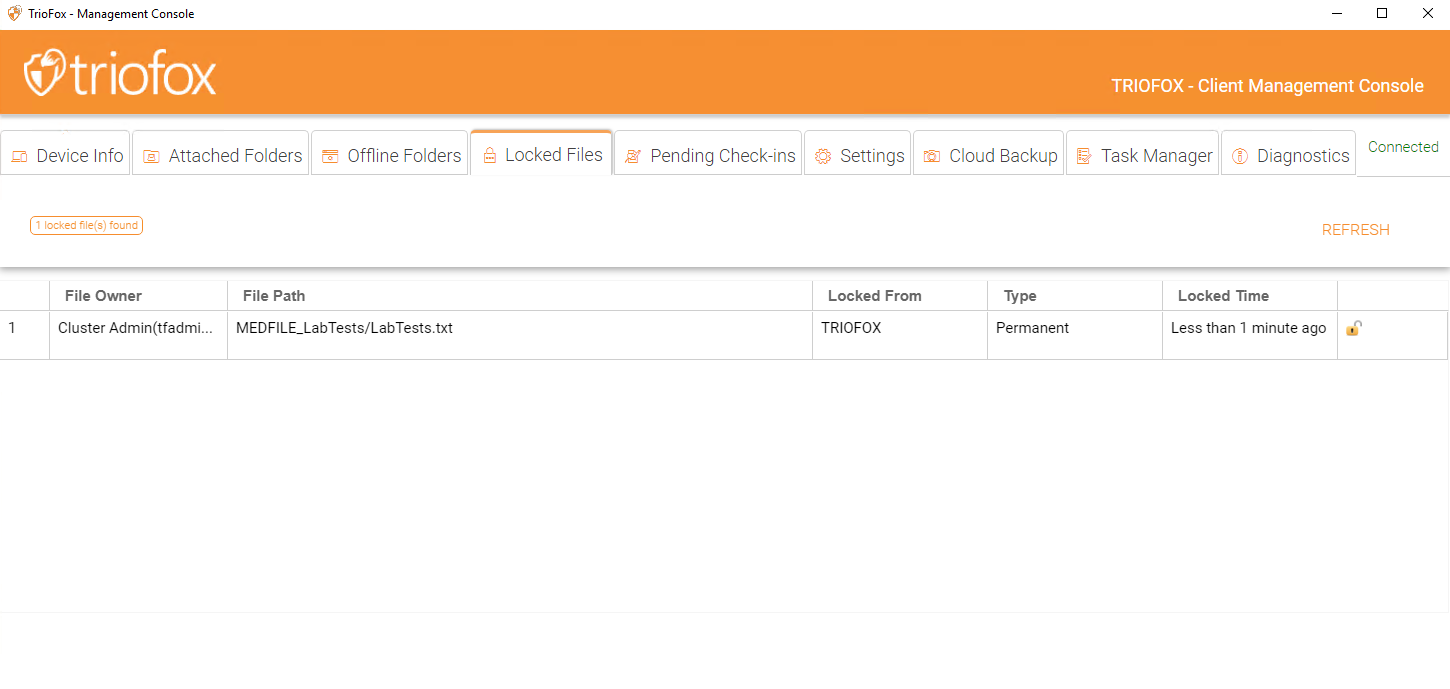The width and height of the screenshot is (1450, 689).
Task: Select the Cluster Admin file owner cell
Action: pyautogui.click(x=138, y=334)
